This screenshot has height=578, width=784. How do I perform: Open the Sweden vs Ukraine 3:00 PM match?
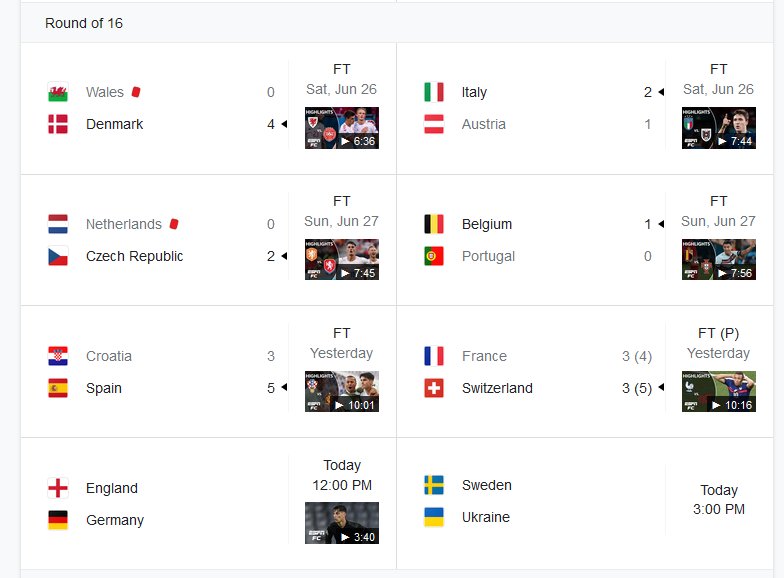(585, 504)
